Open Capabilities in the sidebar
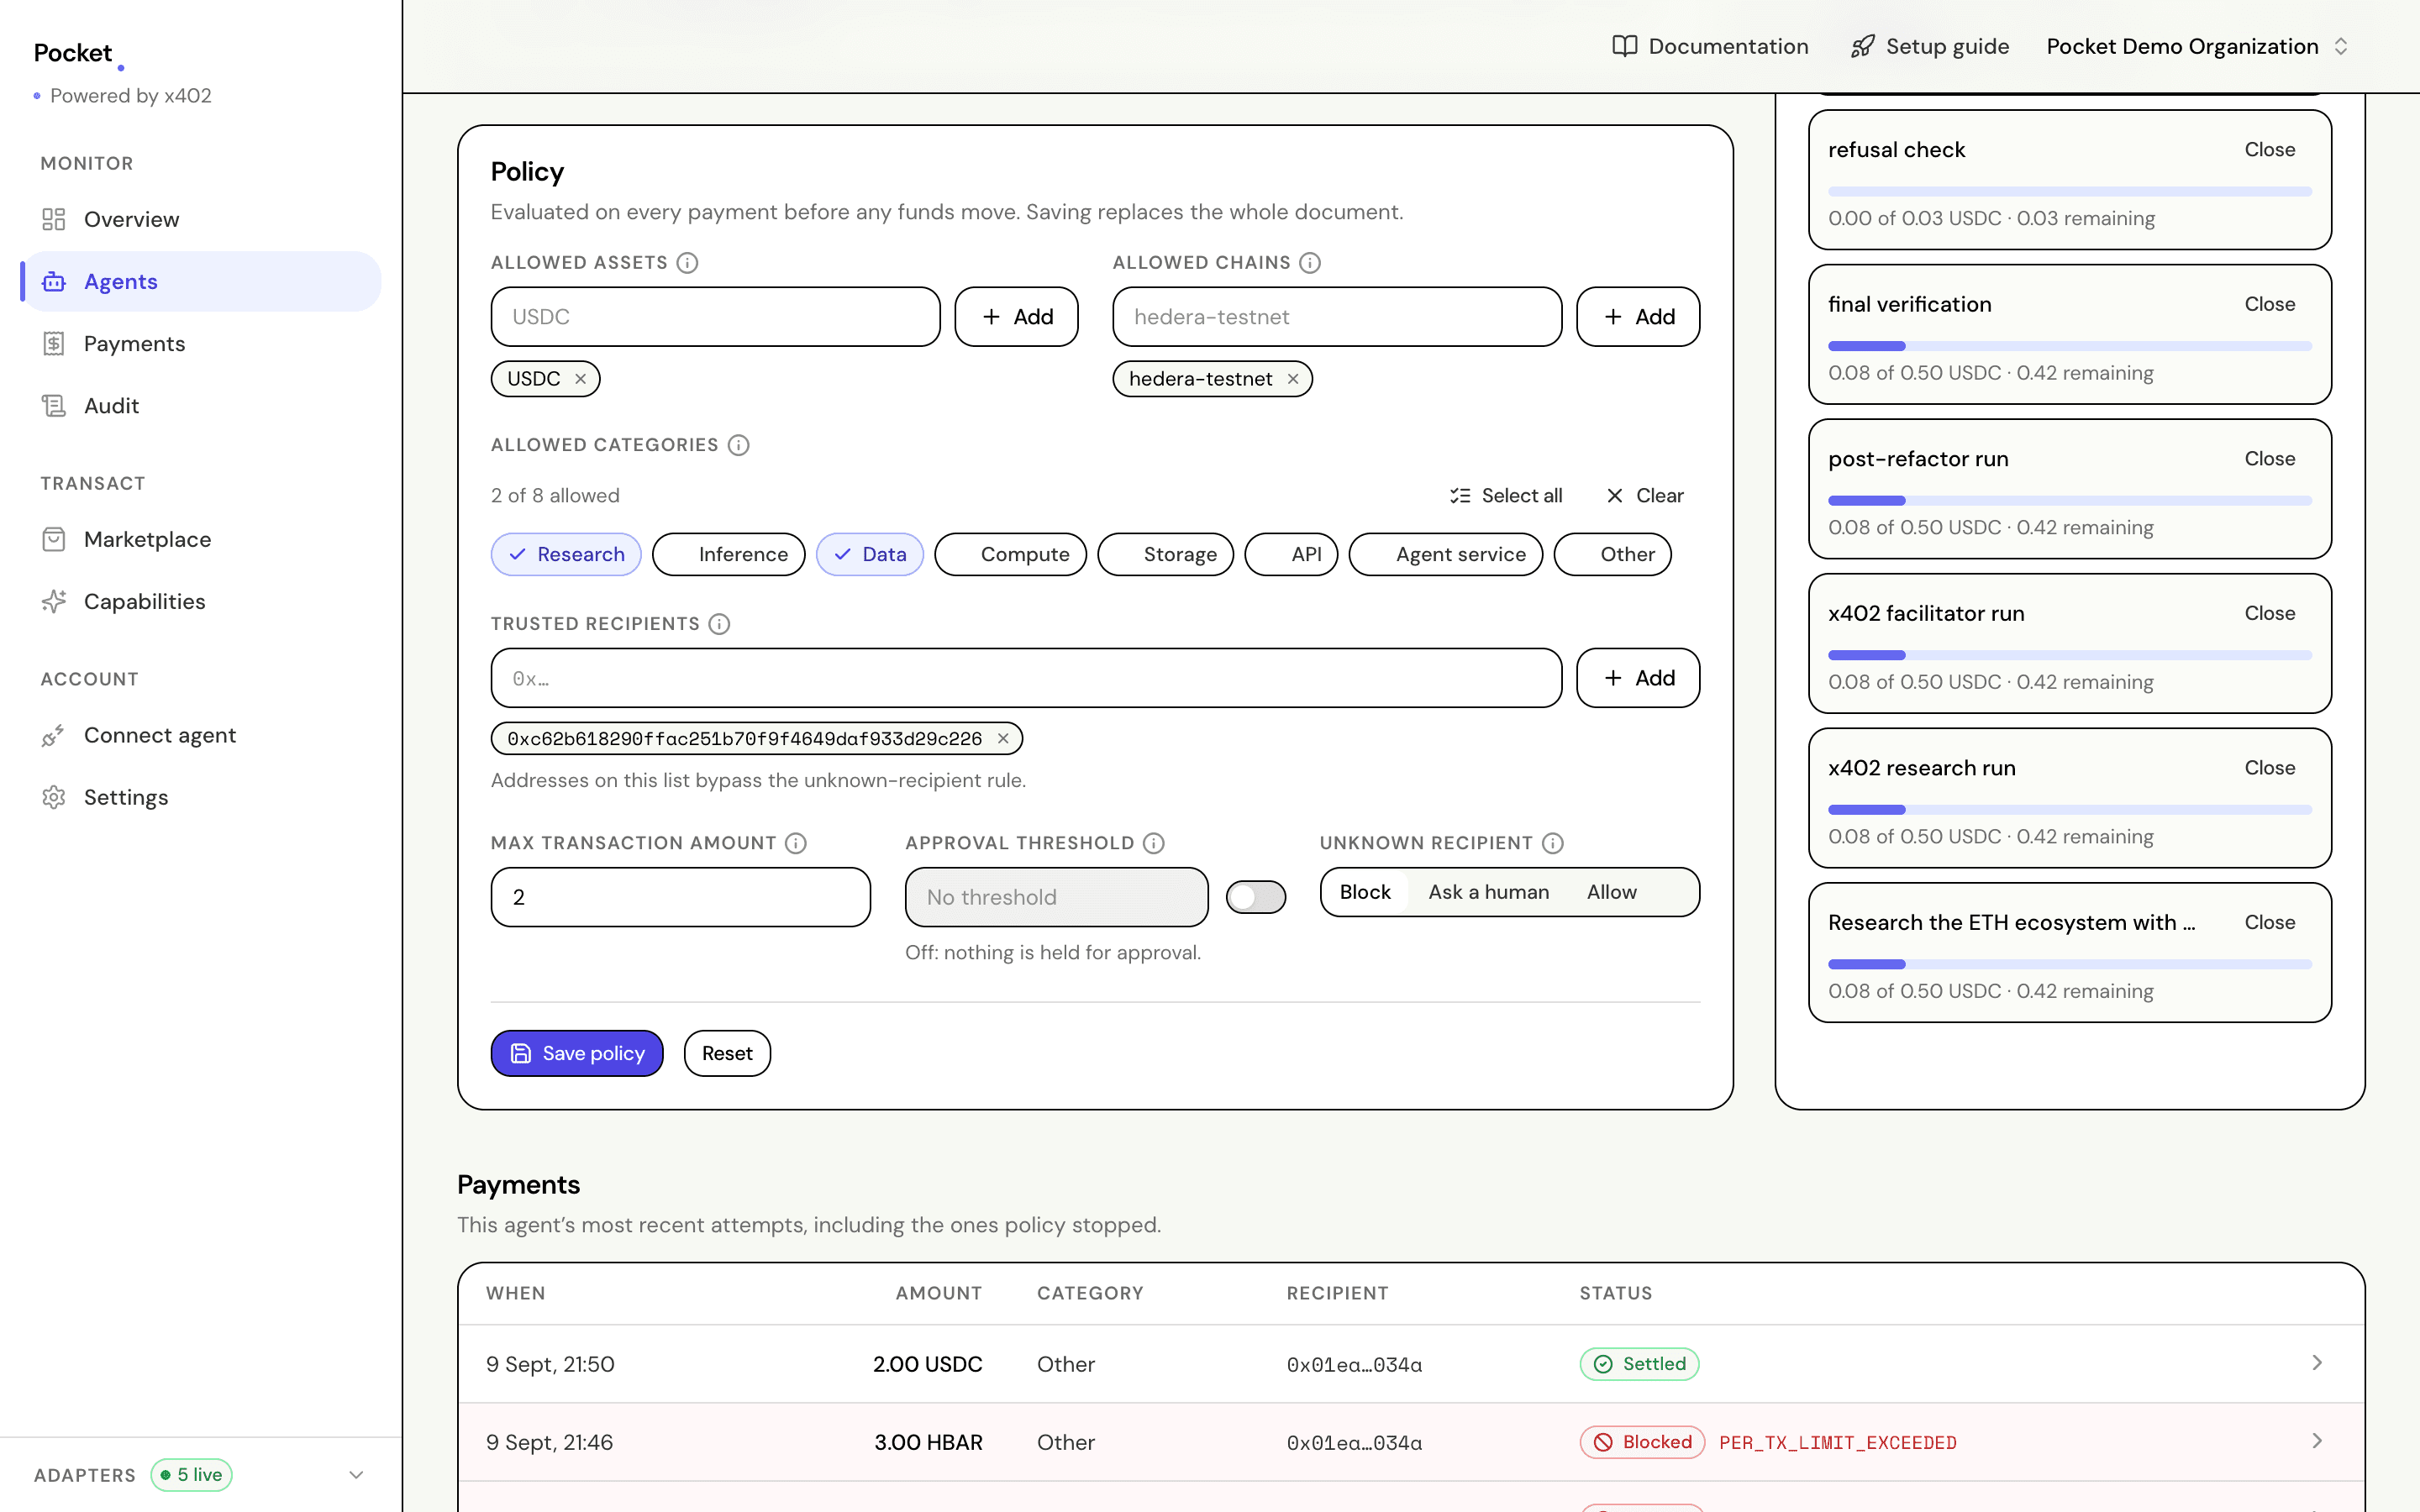The width and height of the screenshot is (2420, 1512). (x=201, y=601)
